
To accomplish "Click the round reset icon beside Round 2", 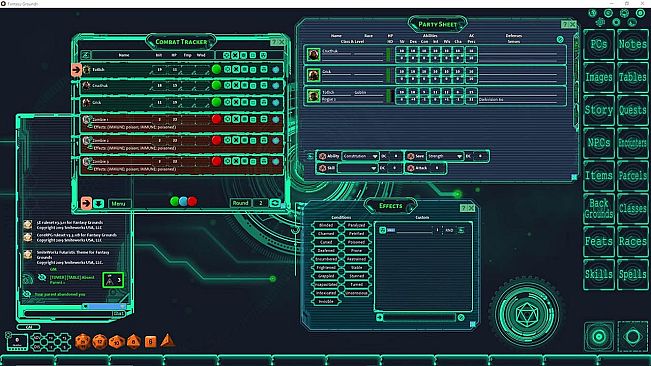I will [x=275, y=203].
